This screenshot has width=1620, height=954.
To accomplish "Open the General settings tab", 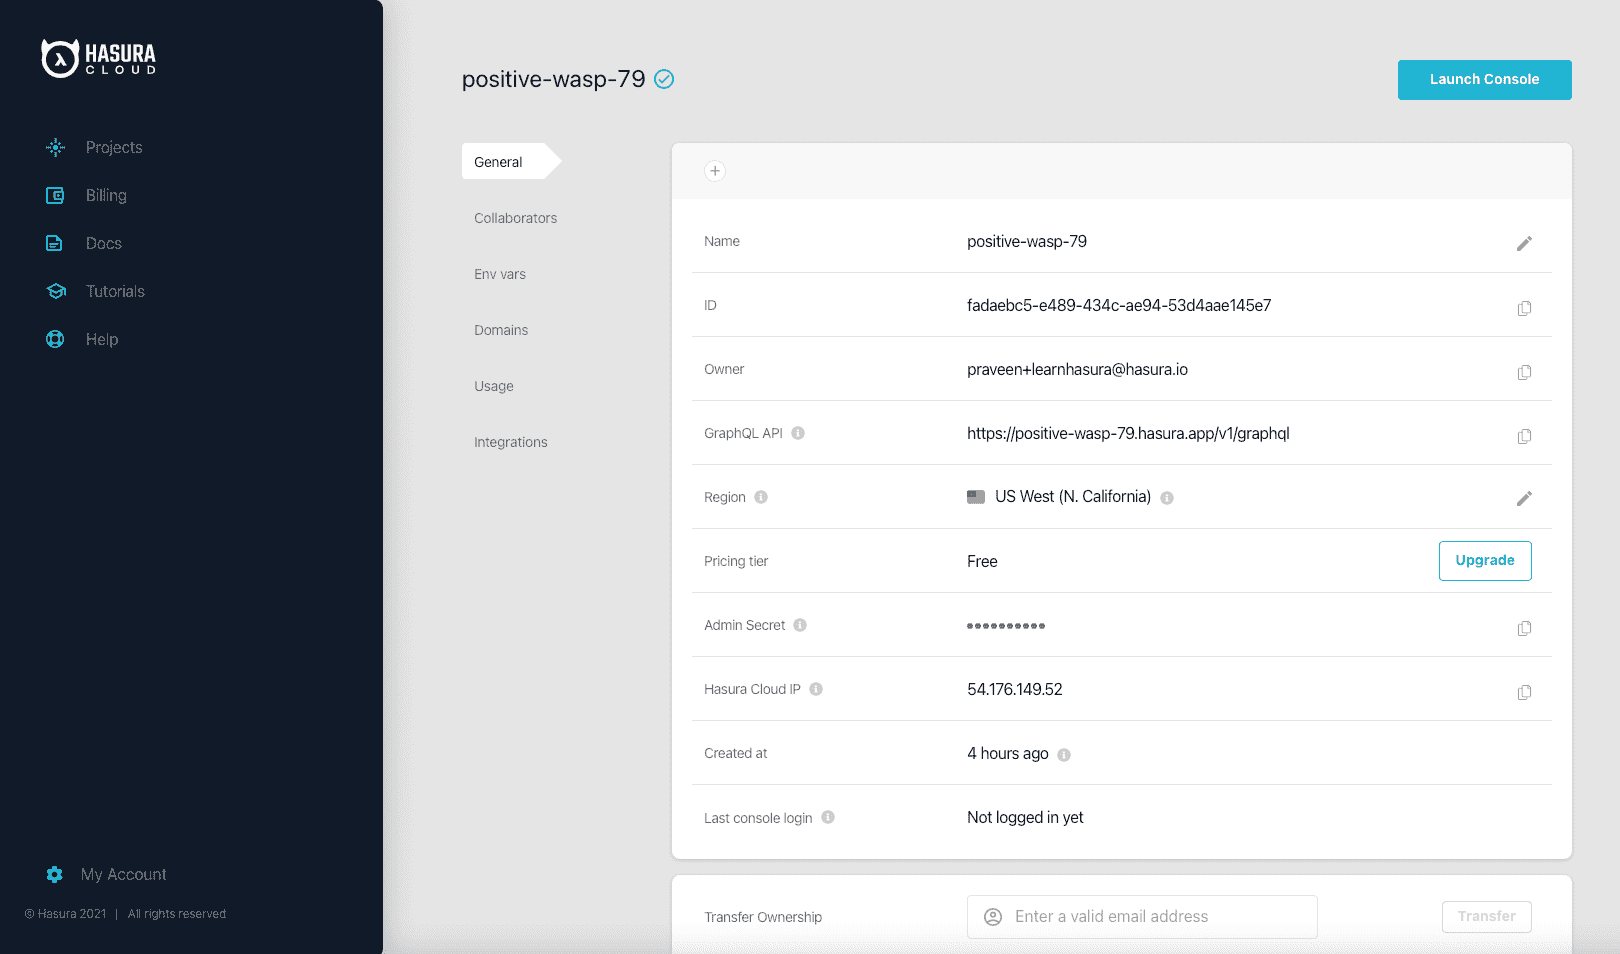I will (510, 161).
